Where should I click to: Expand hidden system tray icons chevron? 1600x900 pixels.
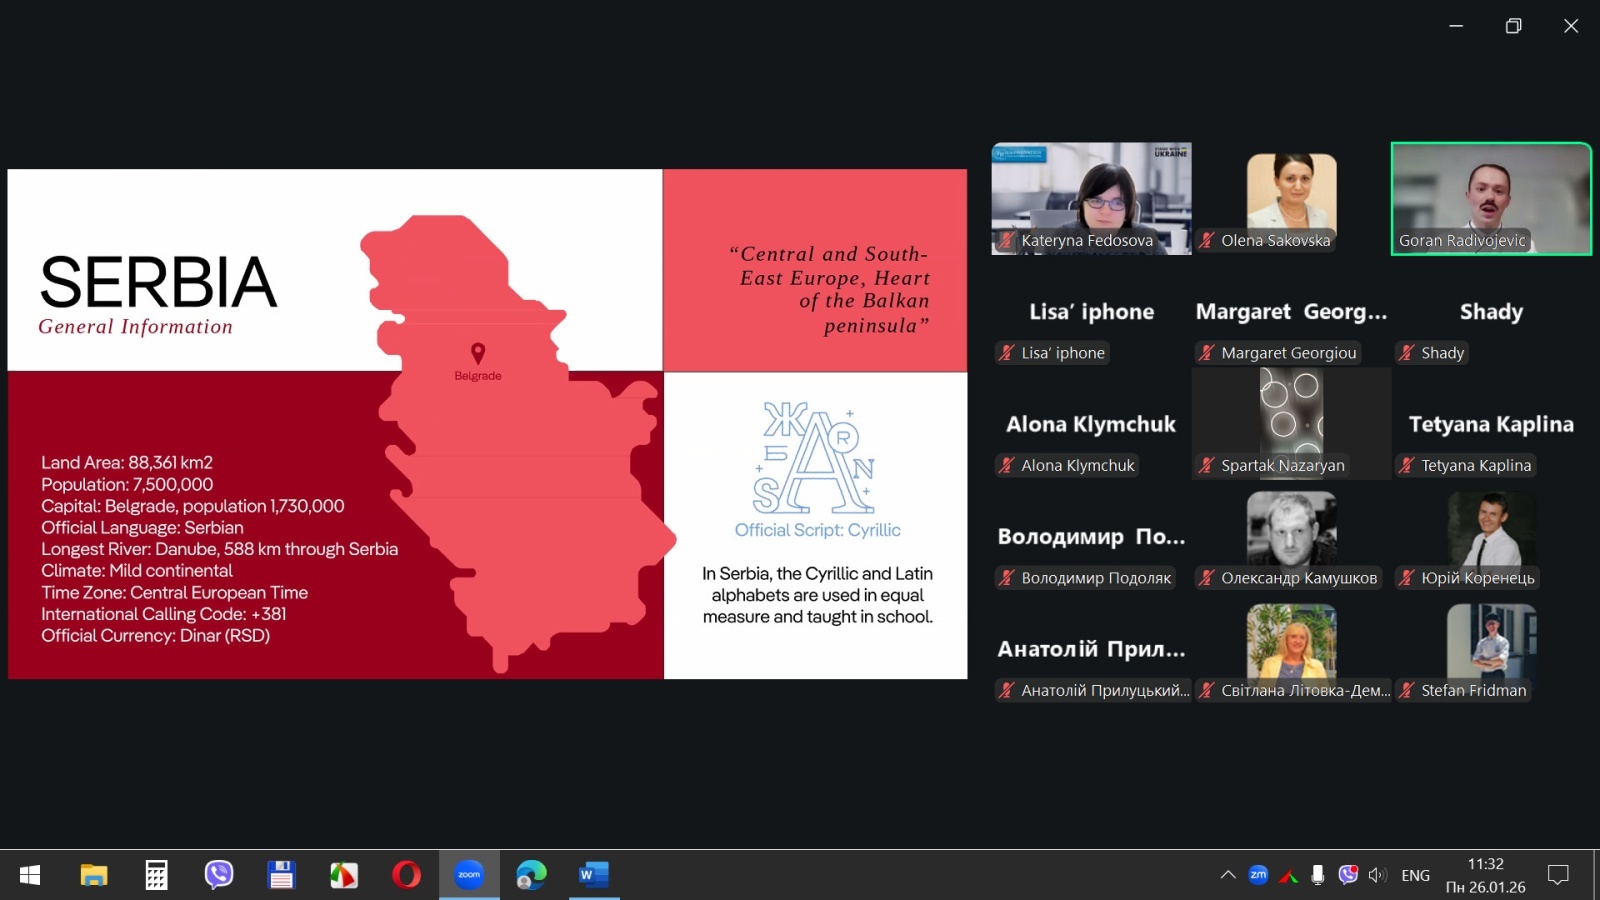(1228, 875)
